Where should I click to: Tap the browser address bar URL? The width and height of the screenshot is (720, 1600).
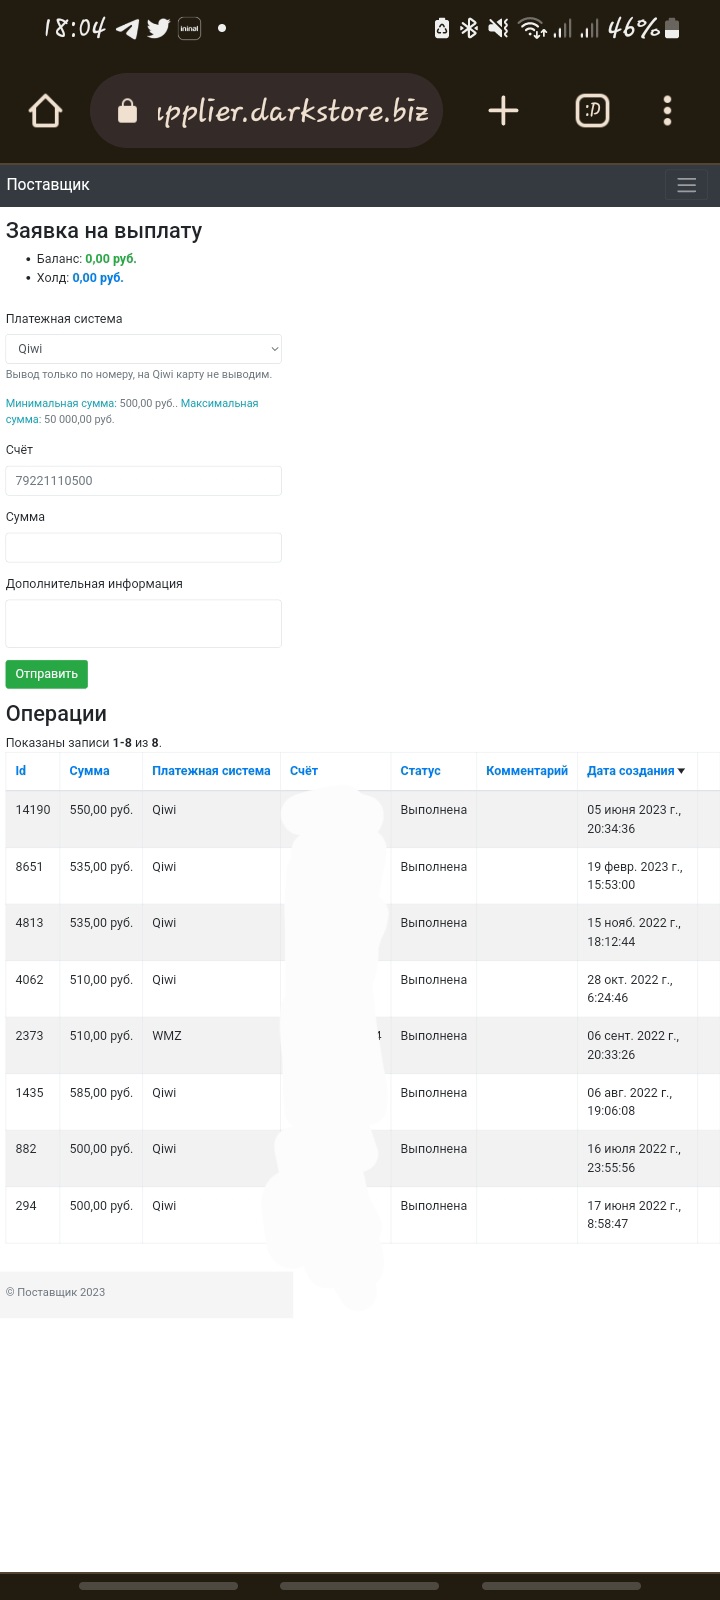coord(292,111)
